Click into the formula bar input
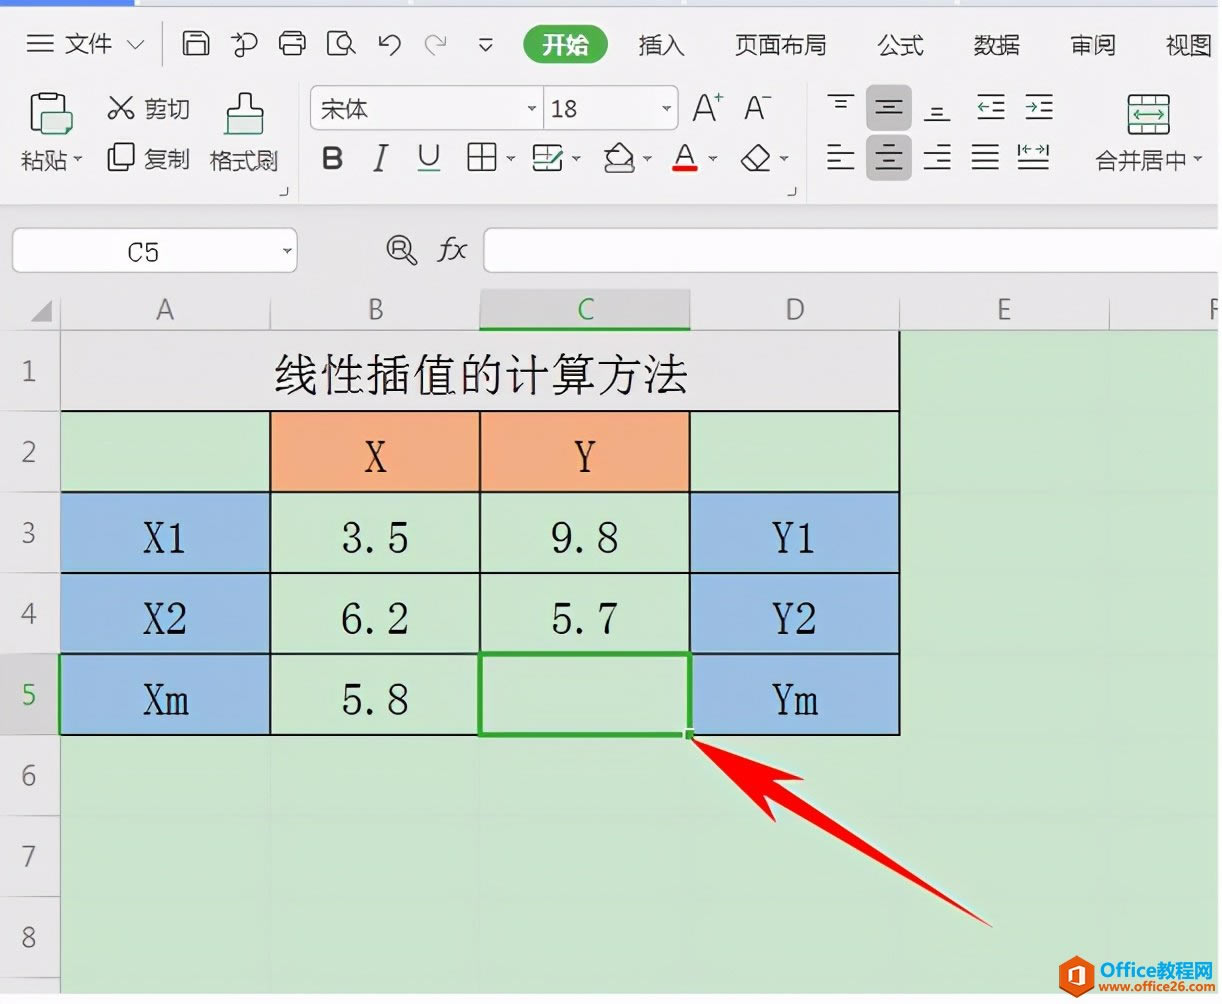Screen dimensions: 1222x1004 click(852, 250)
